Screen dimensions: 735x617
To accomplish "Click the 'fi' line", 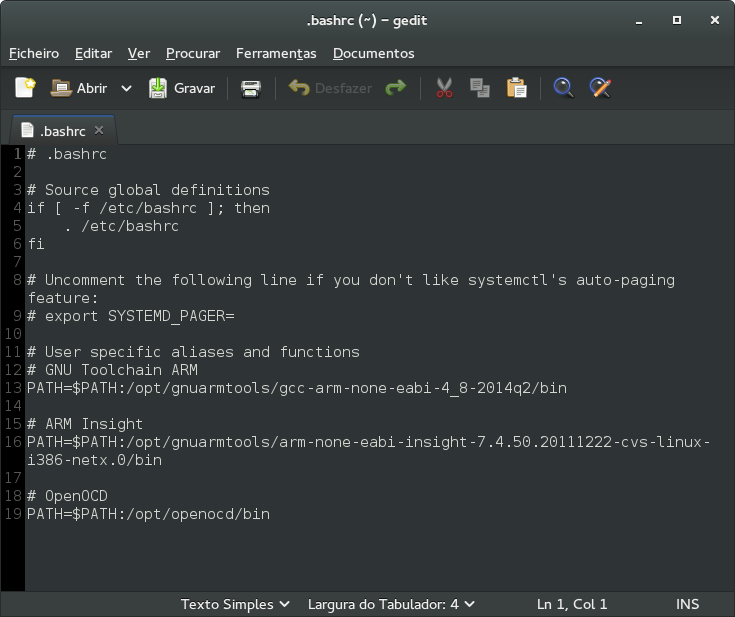I will [36, 244].
